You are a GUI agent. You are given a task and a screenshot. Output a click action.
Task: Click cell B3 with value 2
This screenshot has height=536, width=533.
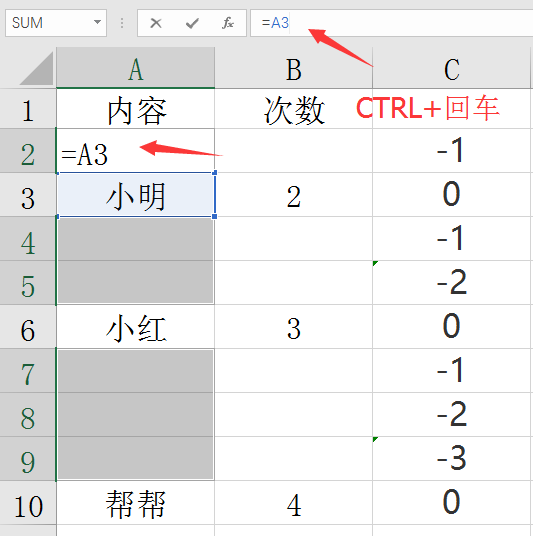pos(293,195)
